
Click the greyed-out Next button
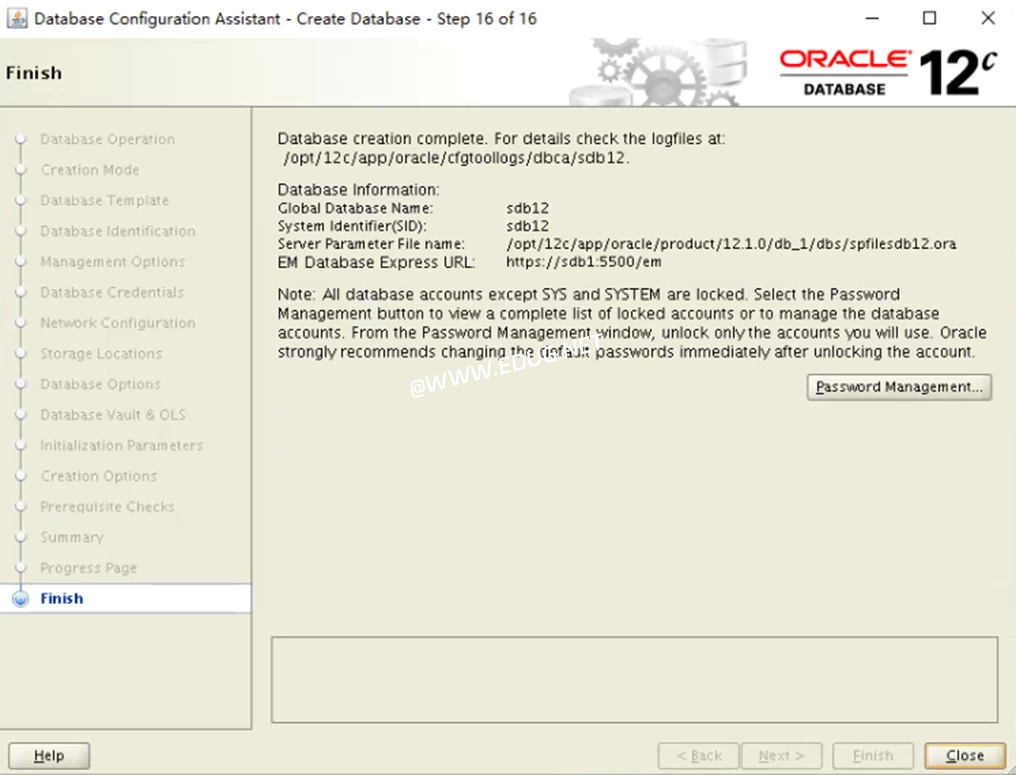coord(781,756)
